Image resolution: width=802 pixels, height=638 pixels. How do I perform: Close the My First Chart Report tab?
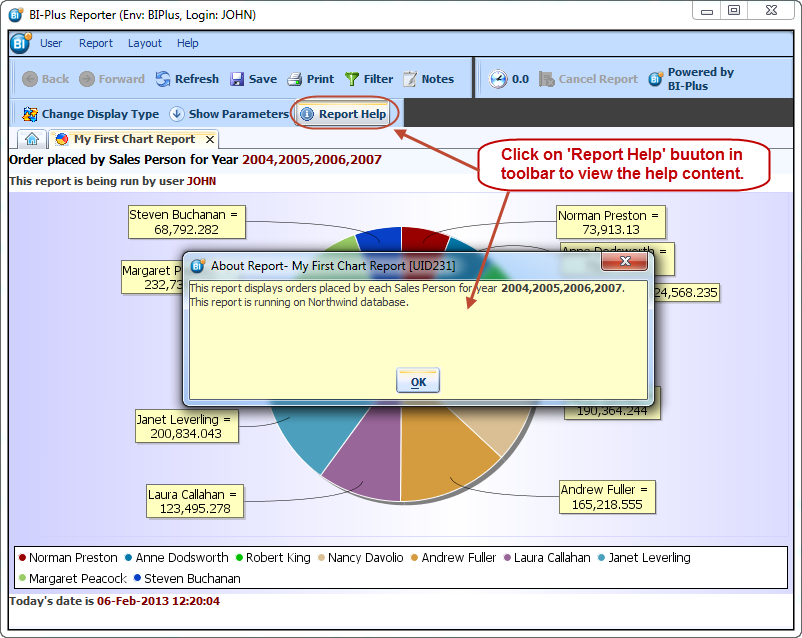coord(210,140)
